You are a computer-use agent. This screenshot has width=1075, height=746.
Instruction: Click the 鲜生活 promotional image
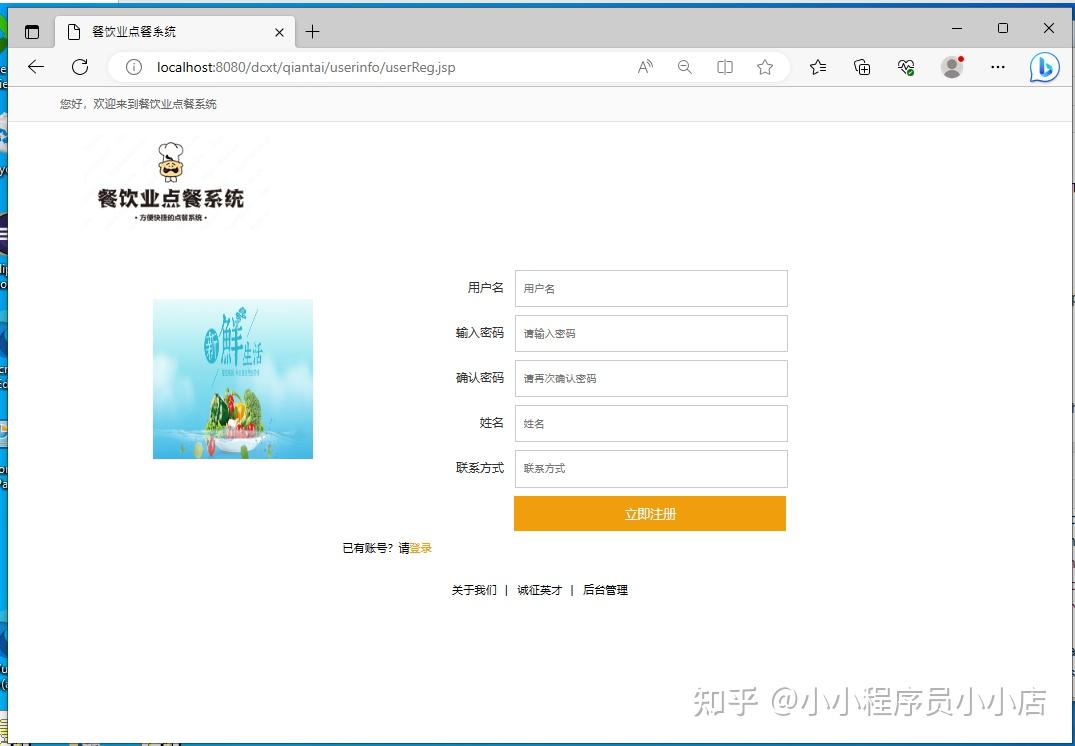[x=232, y=378]
